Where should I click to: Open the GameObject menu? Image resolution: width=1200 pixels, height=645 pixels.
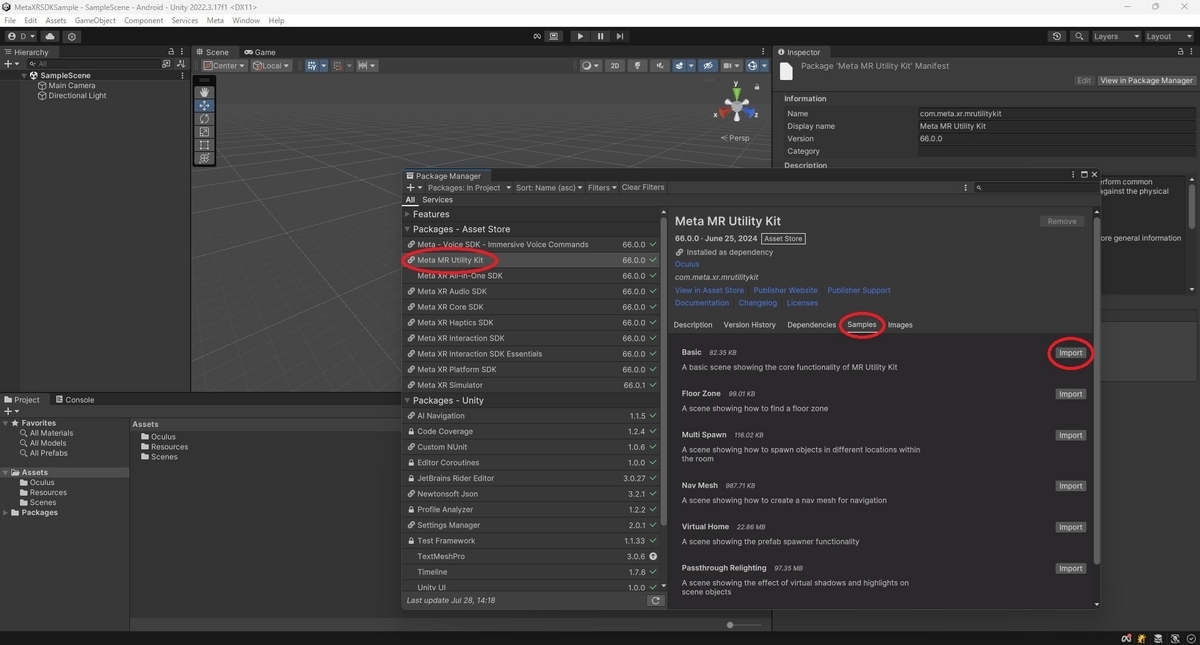pos(95,20)
